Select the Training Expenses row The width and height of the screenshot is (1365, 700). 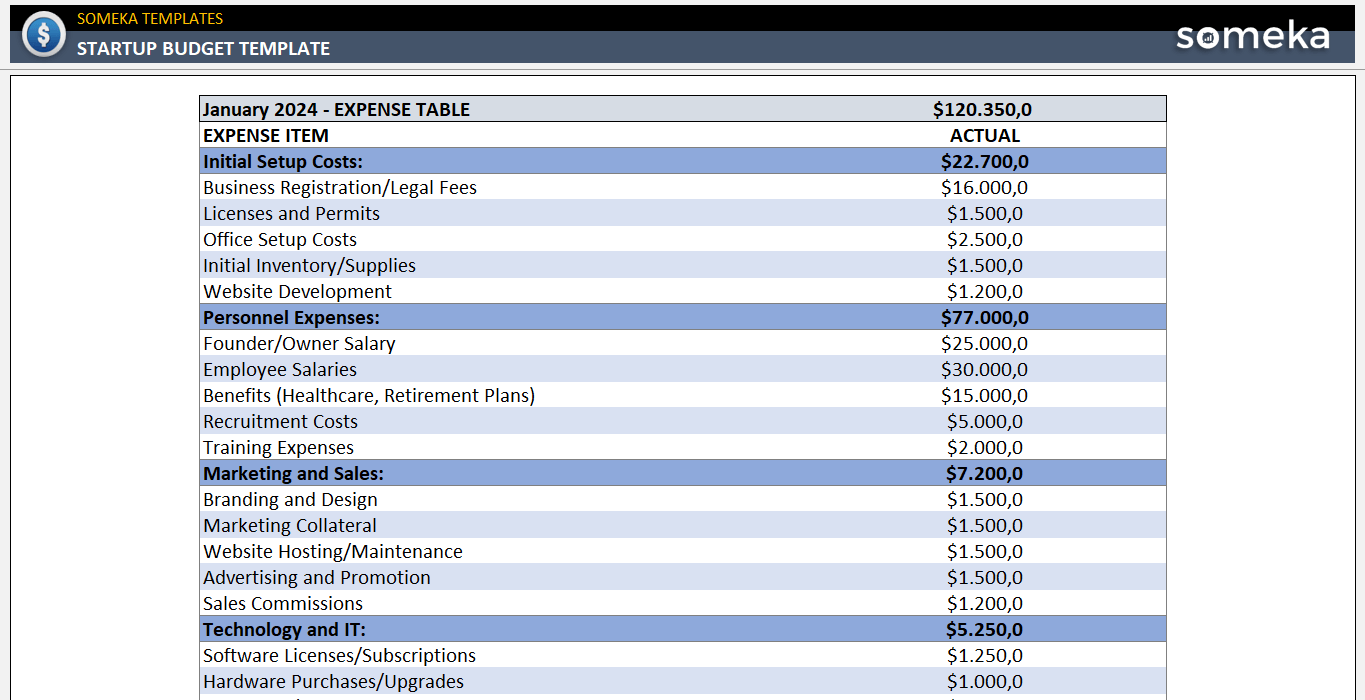click(x=683, y=447)
